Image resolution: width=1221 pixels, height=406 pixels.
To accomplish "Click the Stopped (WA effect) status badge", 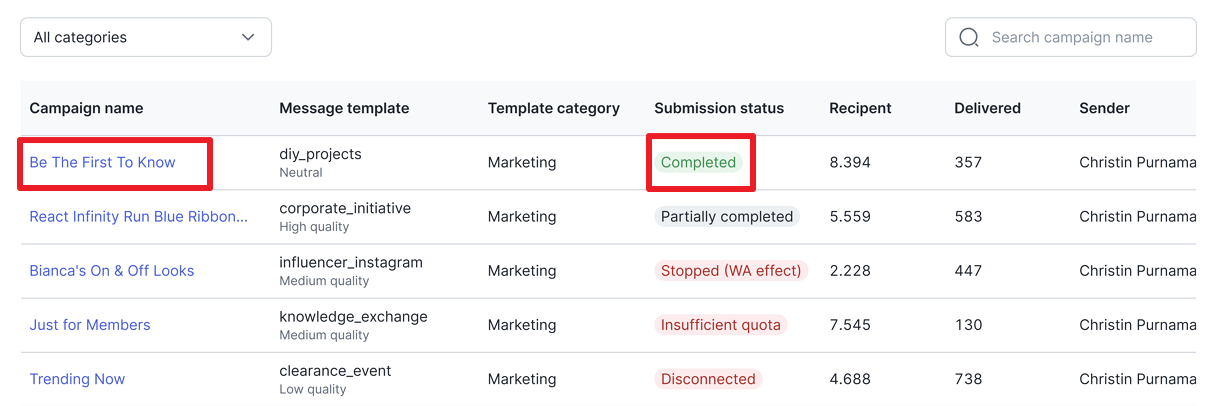I will pyautogui.click(x=731, y=270).
